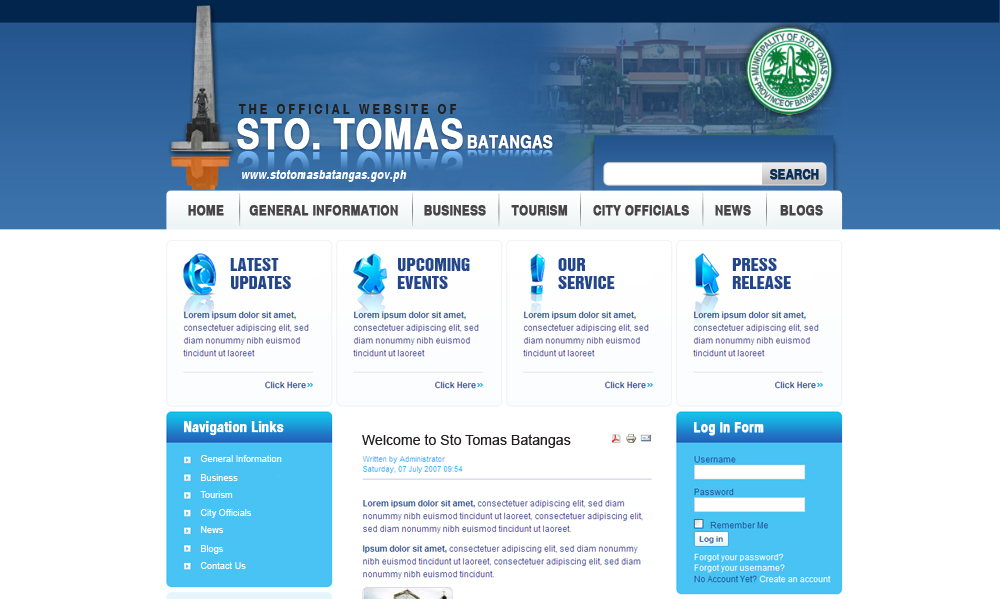Select City Officials in the top menu
The image size is (1000, 599).
coord(640,210)
